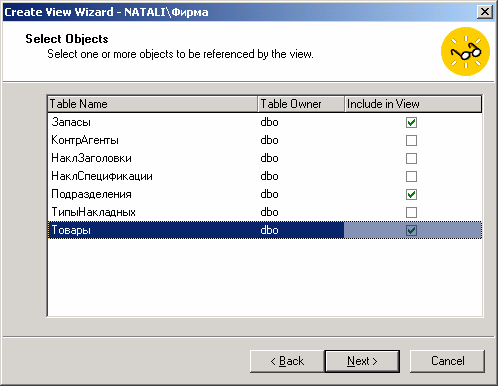Check Include in View for КонтрАгенты

pyautogui.click(x=411, y=140)
